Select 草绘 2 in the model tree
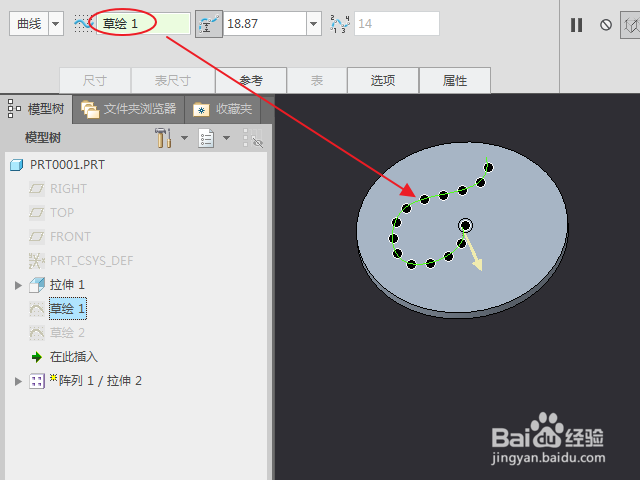The height and width of the screenshot is (480, 640). [67, 333]
